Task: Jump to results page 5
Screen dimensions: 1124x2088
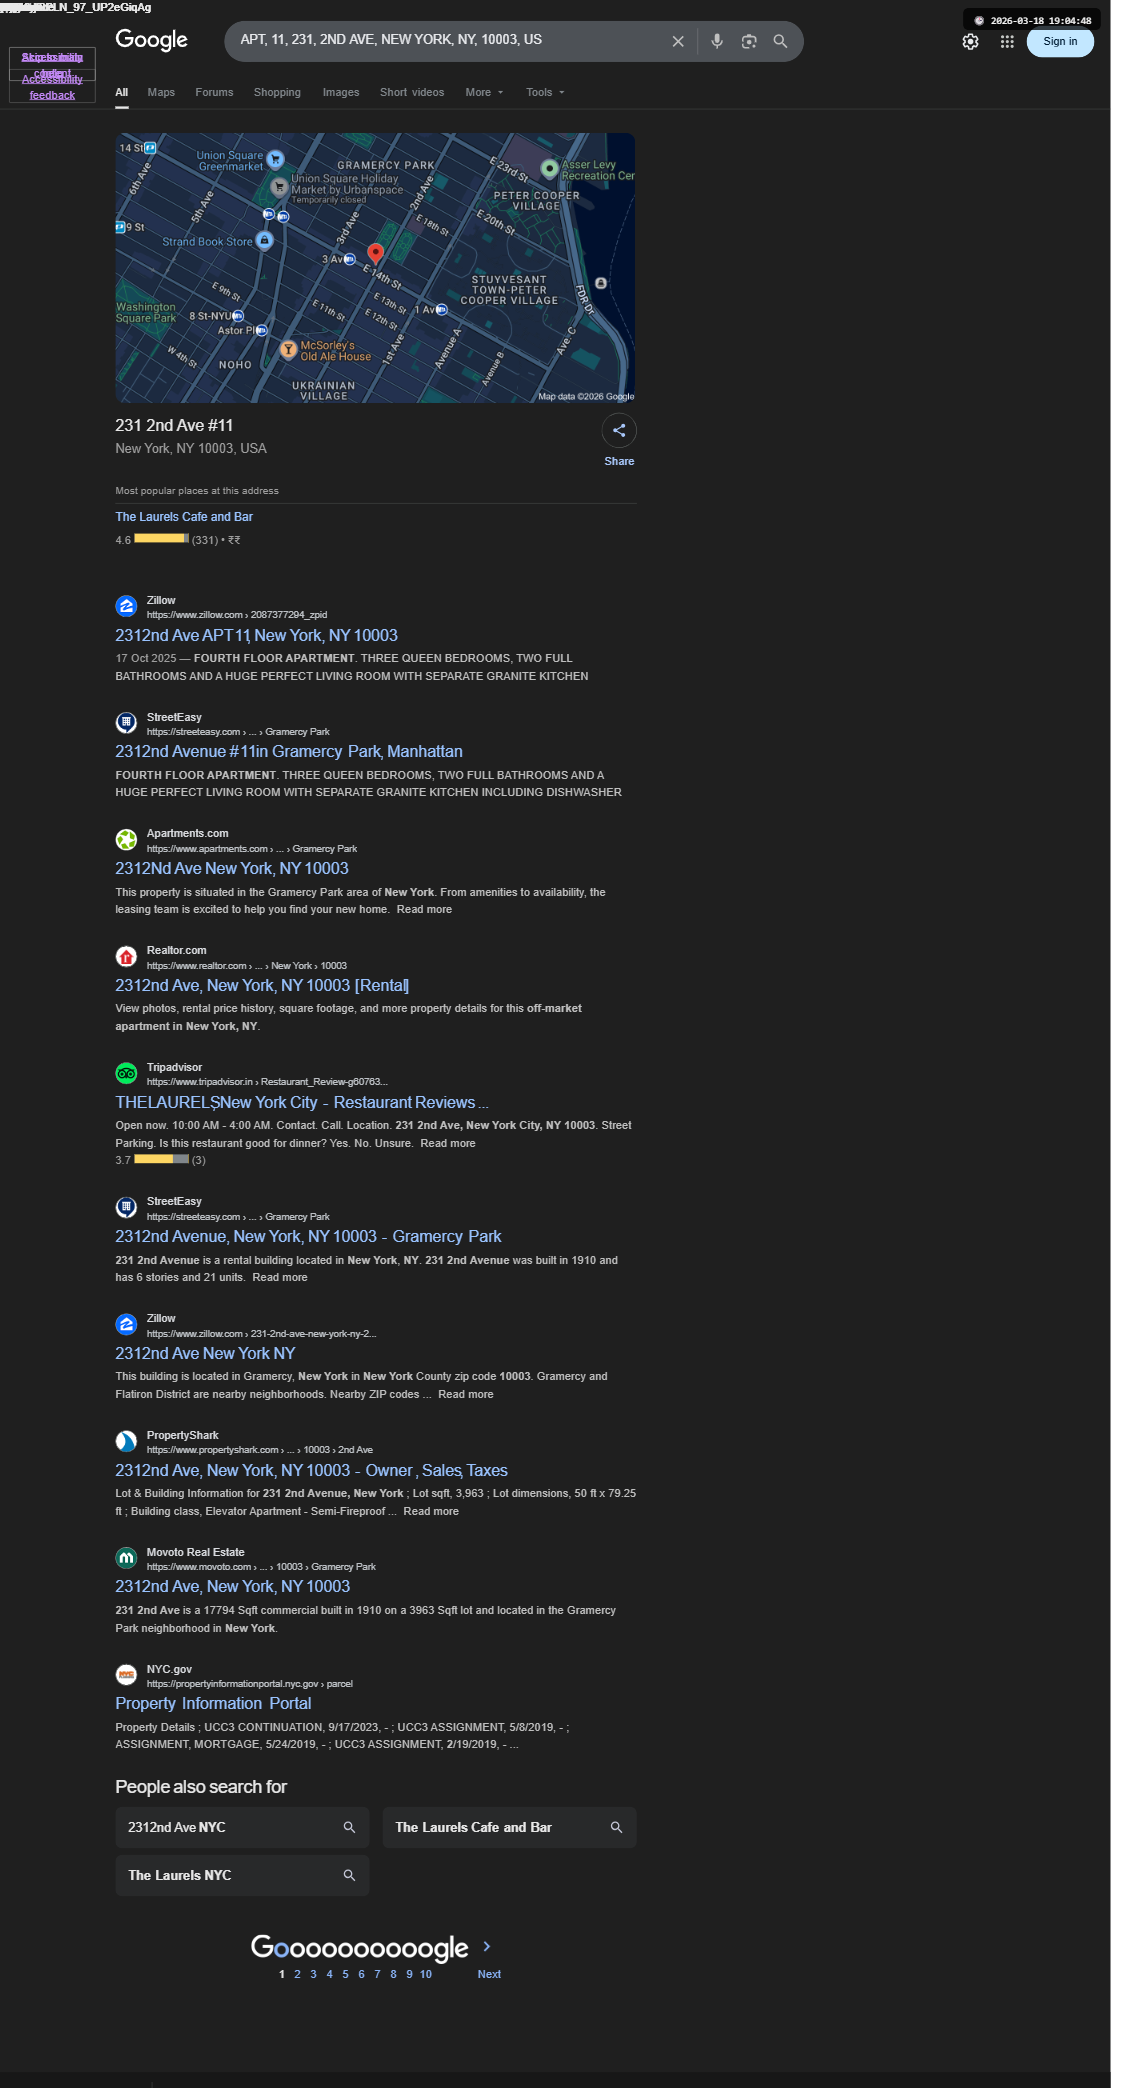Action: [345, 1974]
